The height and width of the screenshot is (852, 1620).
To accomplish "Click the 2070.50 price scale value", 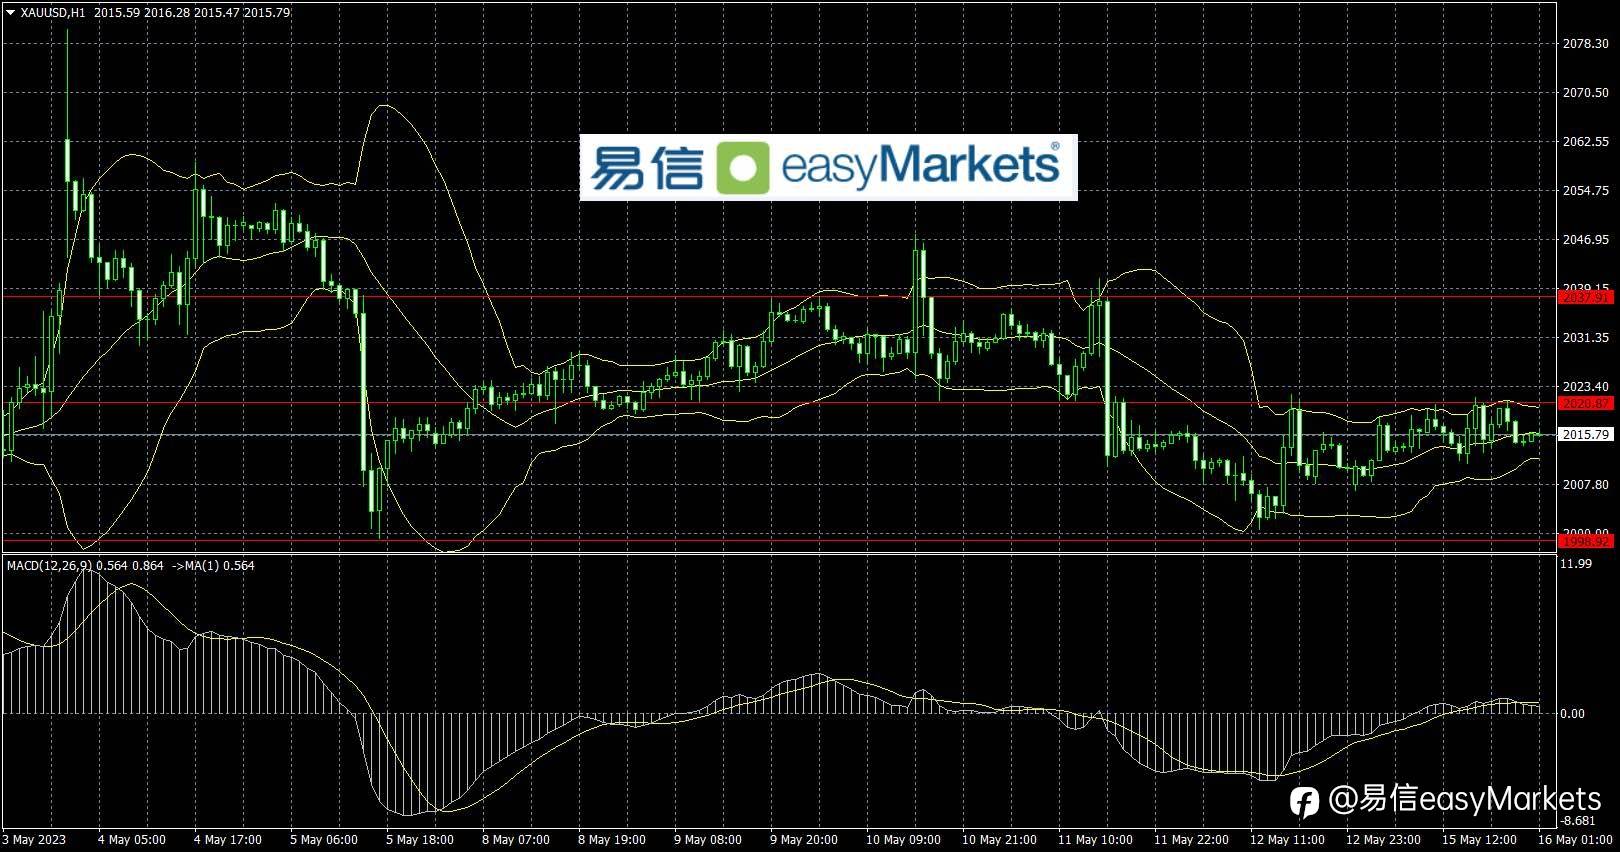I will (1585, 93).
